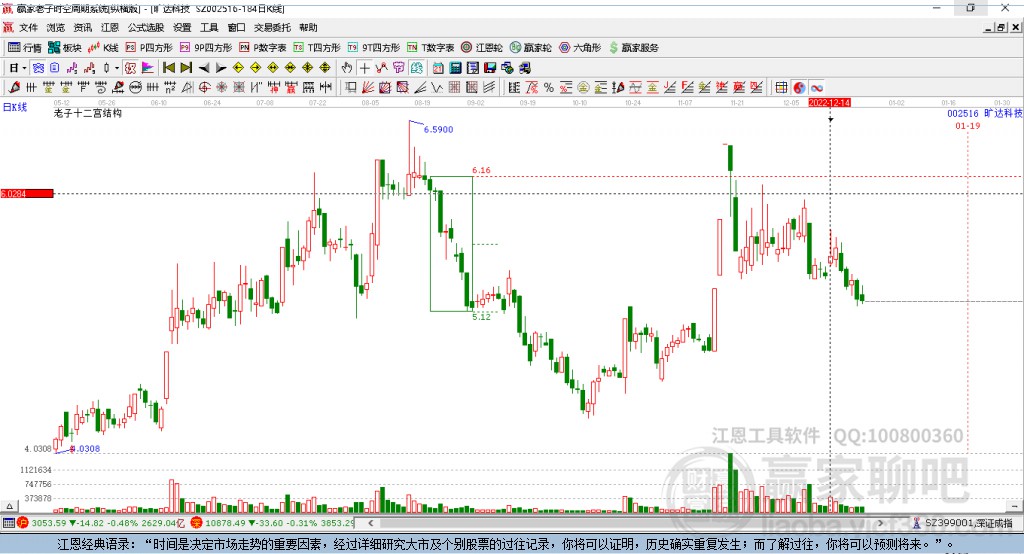This screenshot has height=554, width=1024.
Task: Click the first yellow diamond left-arrow icon
Action: point(238,68)
